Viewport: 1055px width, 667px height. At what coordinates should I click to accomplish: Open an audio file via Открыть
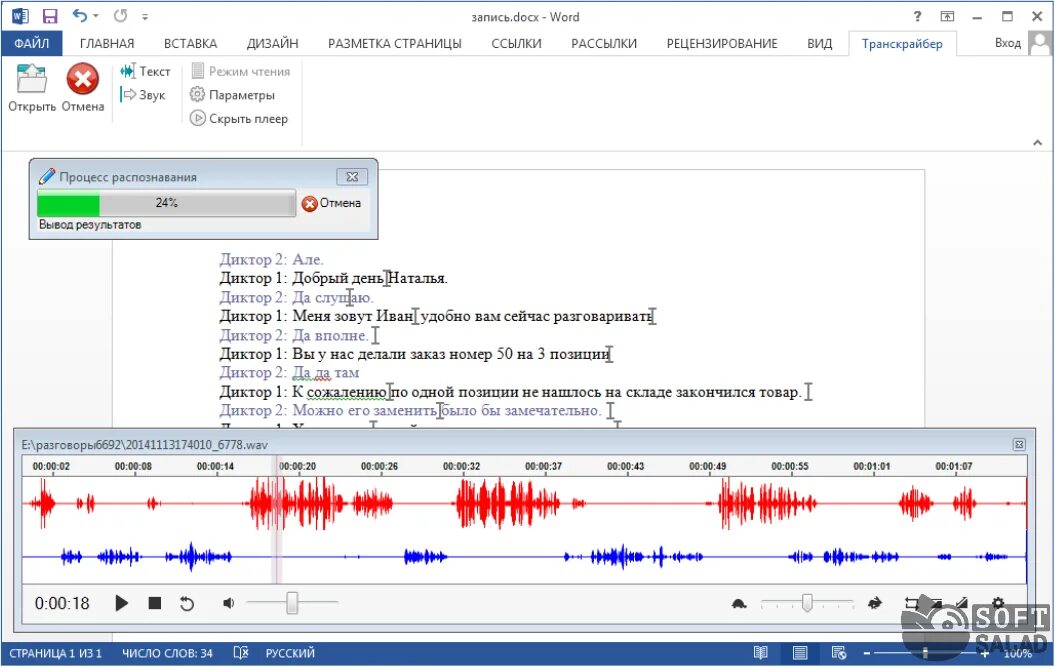coord(32,87)
